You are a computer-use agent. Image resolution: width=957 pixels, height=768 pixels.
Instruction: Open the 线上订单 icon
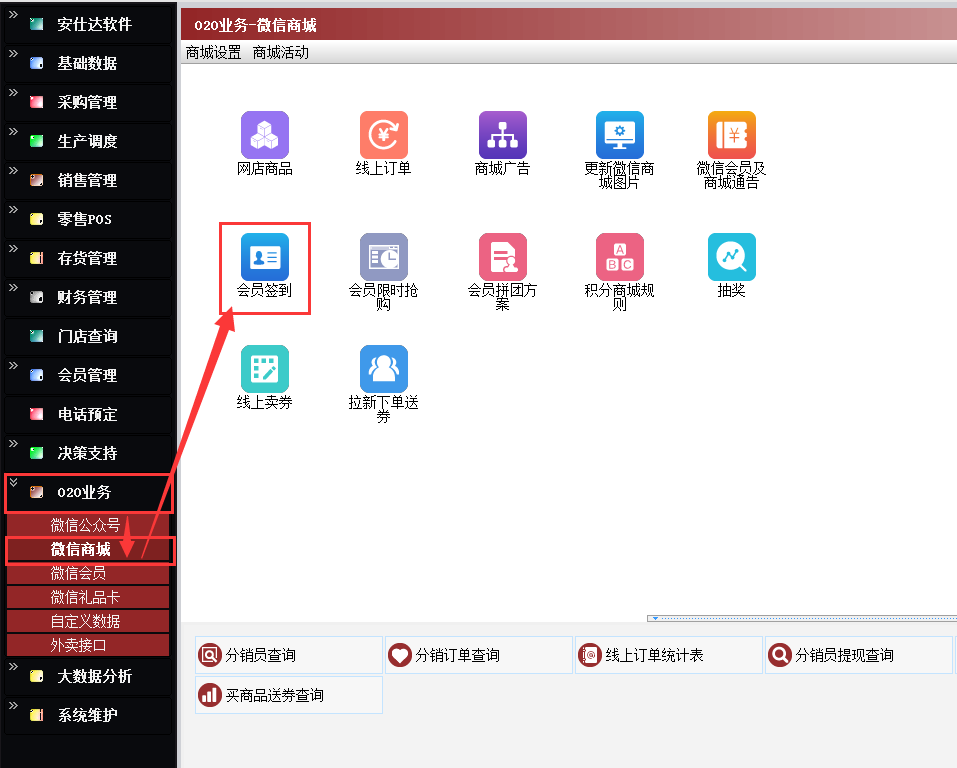[384, 135]
